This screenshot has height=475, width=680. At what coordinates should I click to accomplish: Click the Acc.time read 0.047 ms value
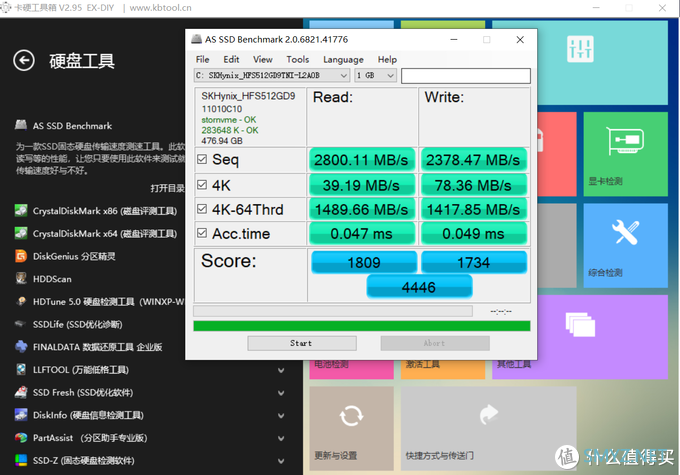point(362,234)
